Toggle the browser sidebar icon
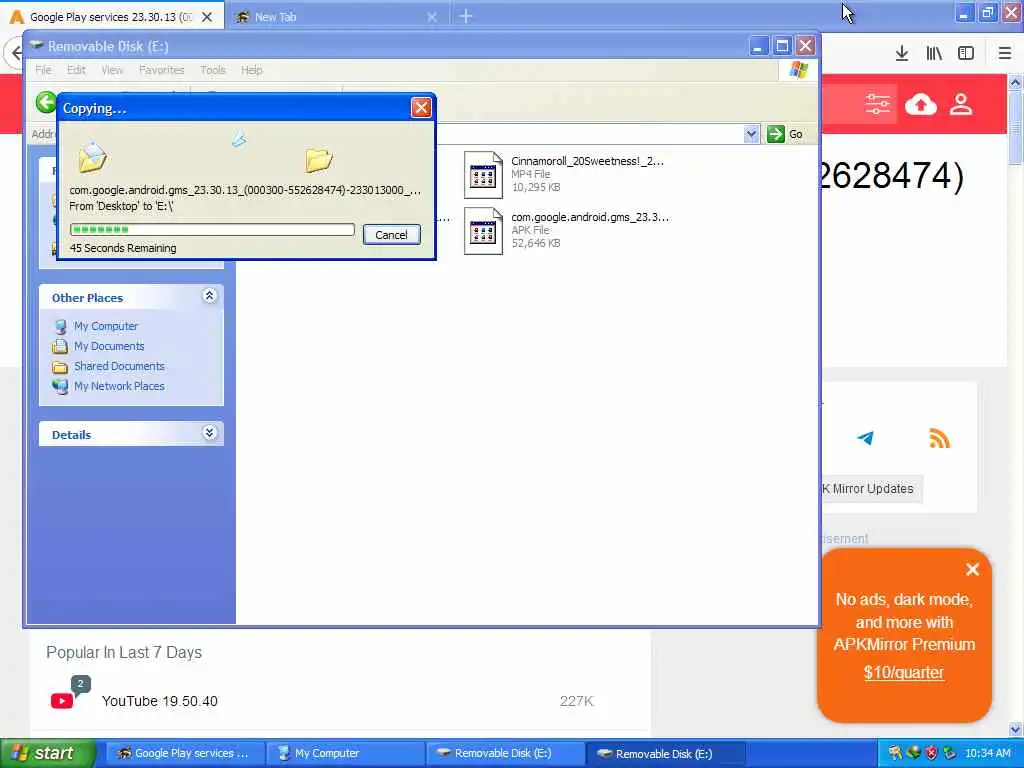Image resolution: width=1024 pixels, height=768 pixels. point(966,54)
